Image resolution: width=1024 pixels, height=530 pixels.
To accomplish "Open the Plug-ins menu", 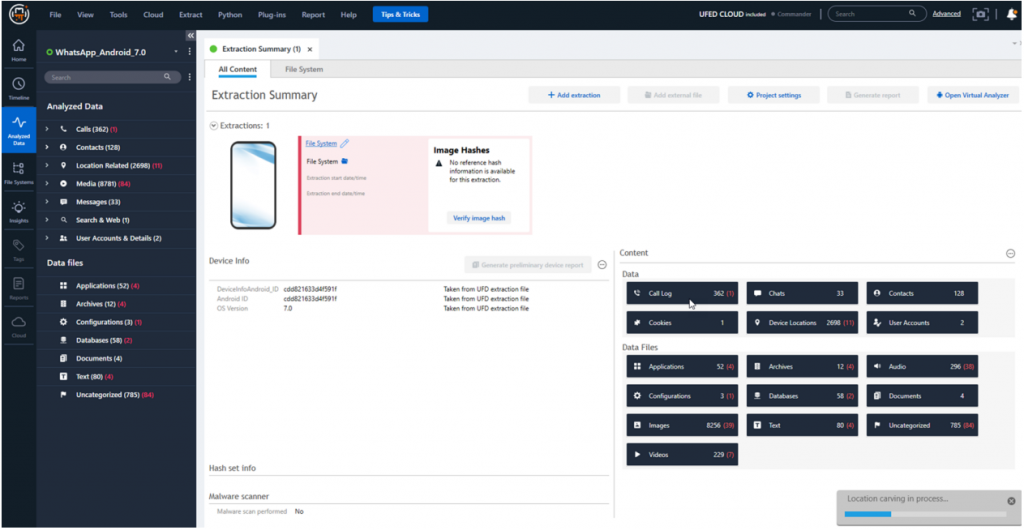I will coord(273,14).
